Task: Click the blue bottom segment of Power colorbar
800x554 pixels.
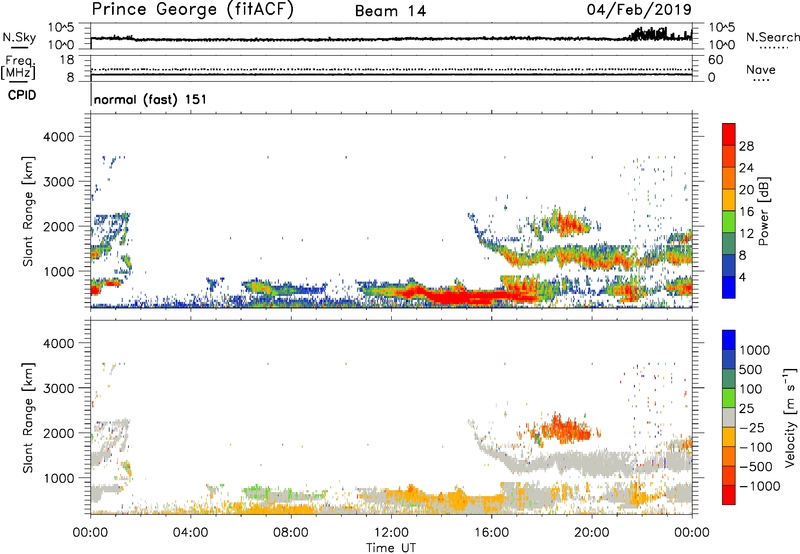Action: click(729, 287)
